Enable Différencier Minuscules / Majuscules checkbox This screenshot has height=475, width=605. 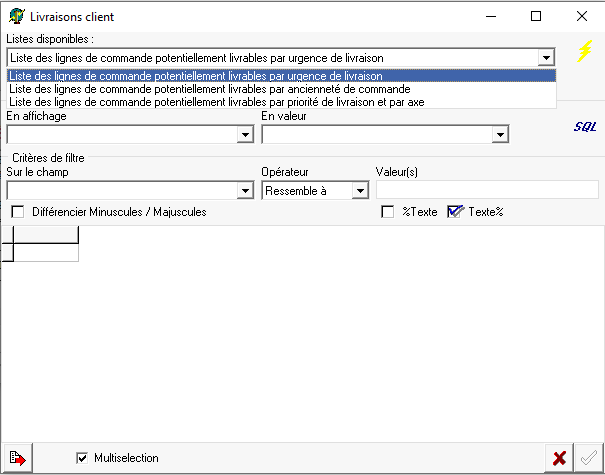click(x=17, y=212)
